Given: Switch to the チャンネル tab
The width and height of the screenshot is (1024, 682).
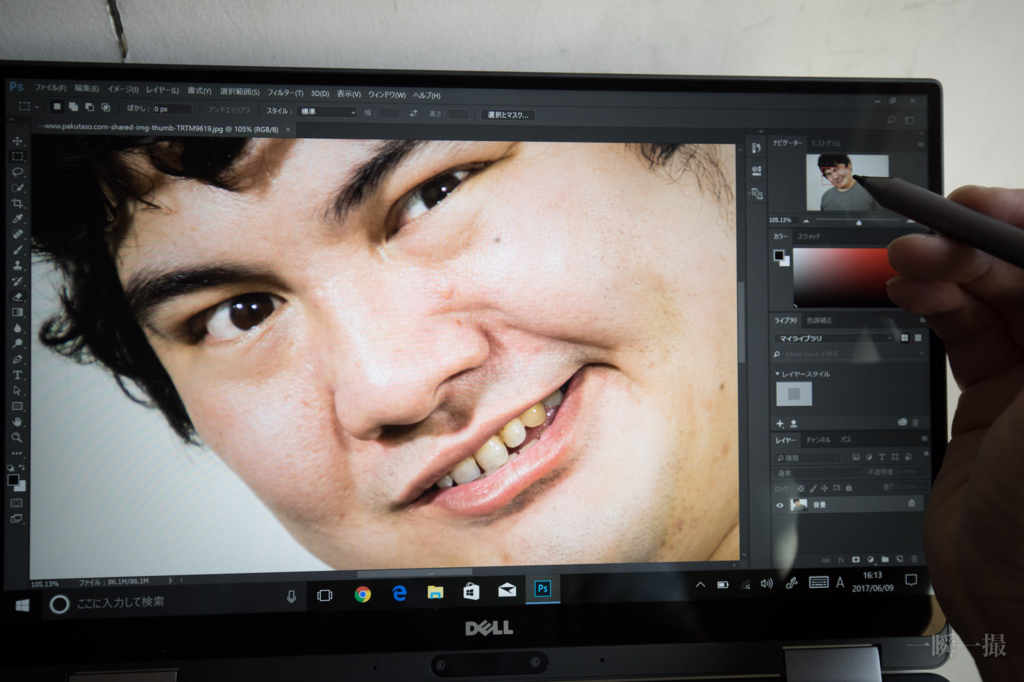Looking at the screenshot, I should pos(818,440).
